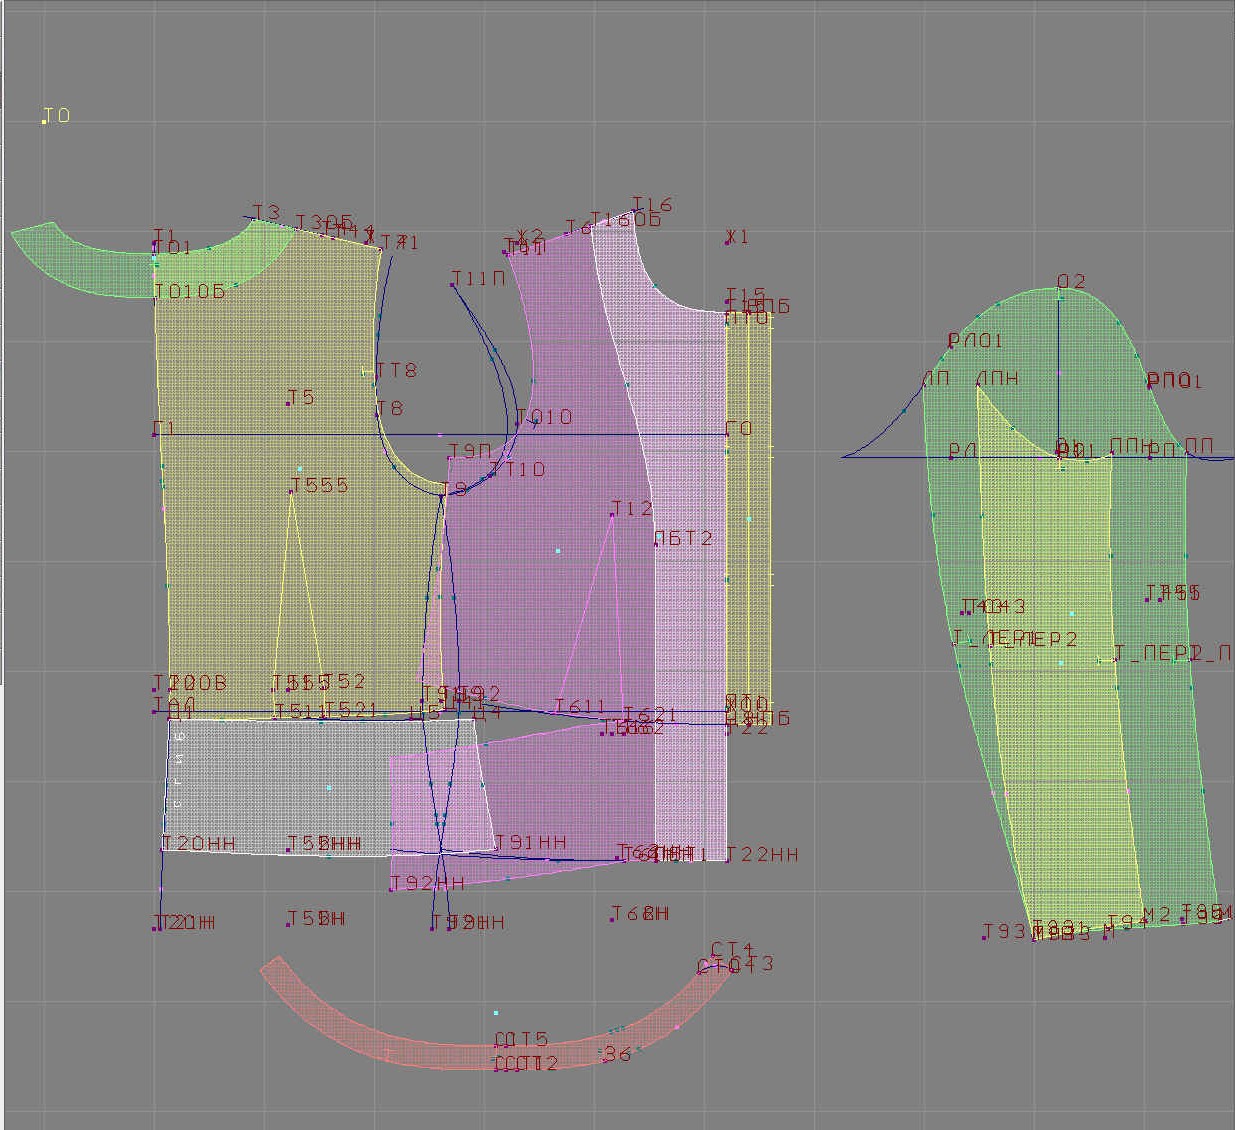
Task: Select point T5 on the back piece
Action: tap(288, 403)
